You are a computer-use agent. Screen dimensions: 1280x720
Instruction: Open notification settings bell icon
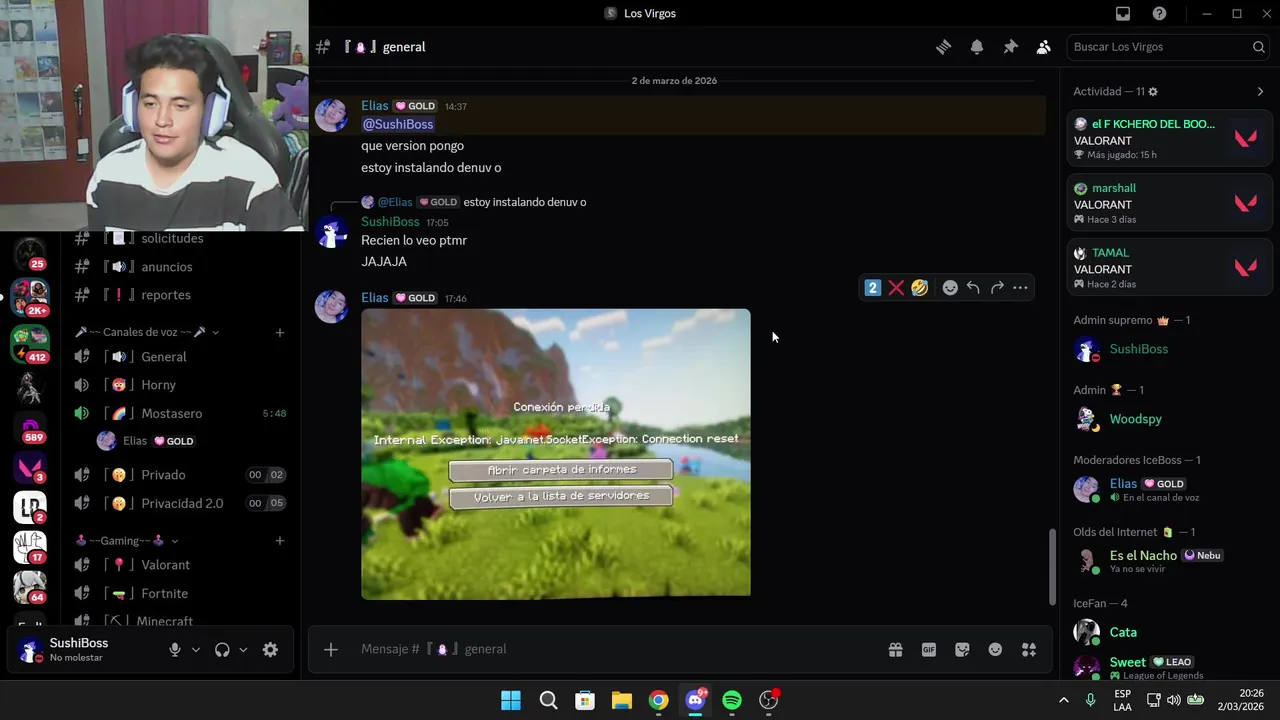click(x=977, y=47)
